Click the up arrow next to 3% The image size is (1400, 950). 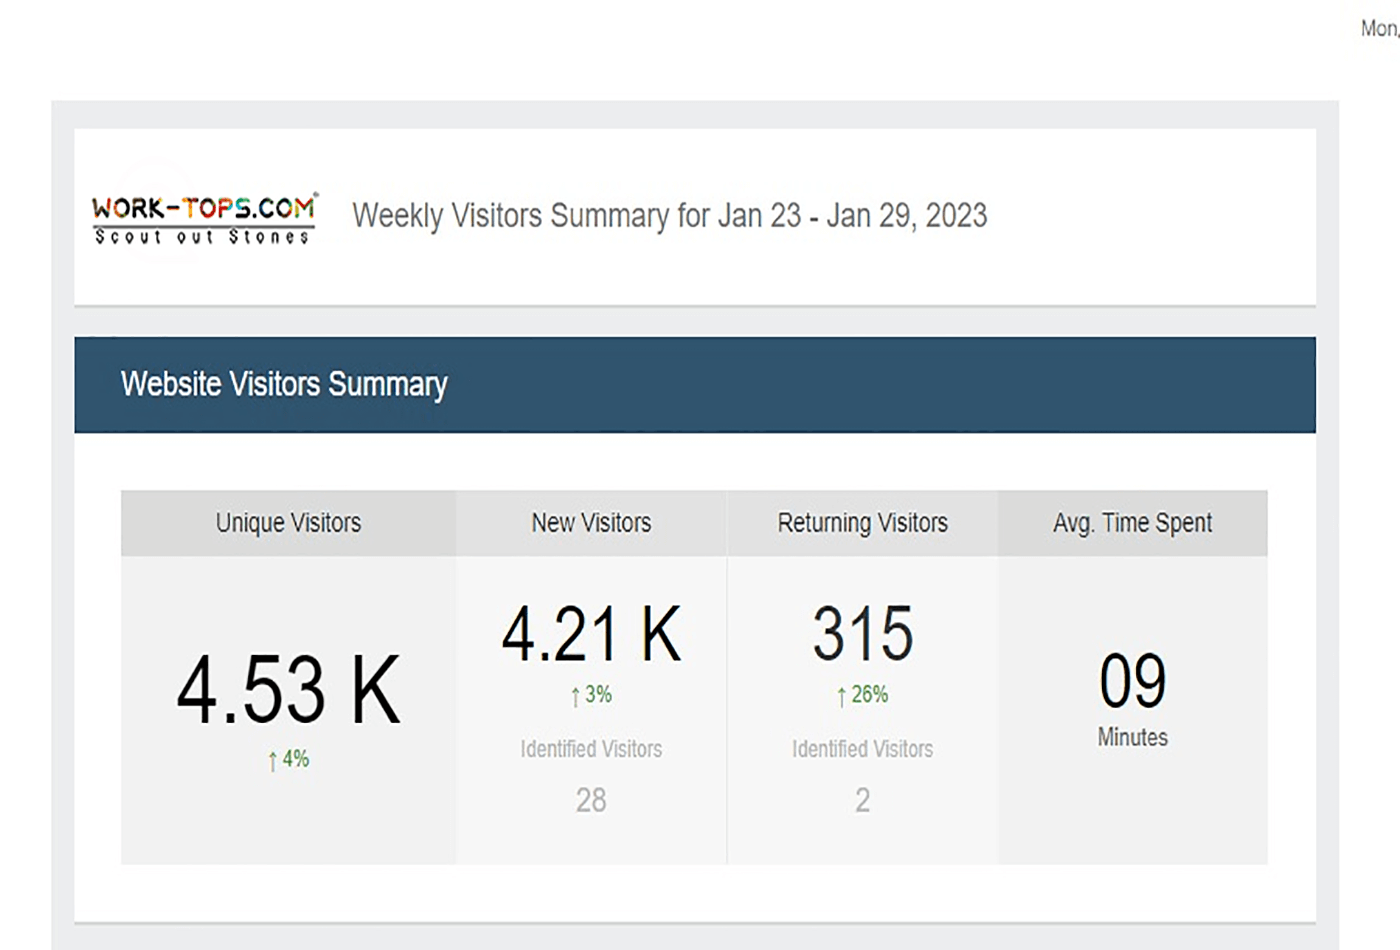coord(573,693)
